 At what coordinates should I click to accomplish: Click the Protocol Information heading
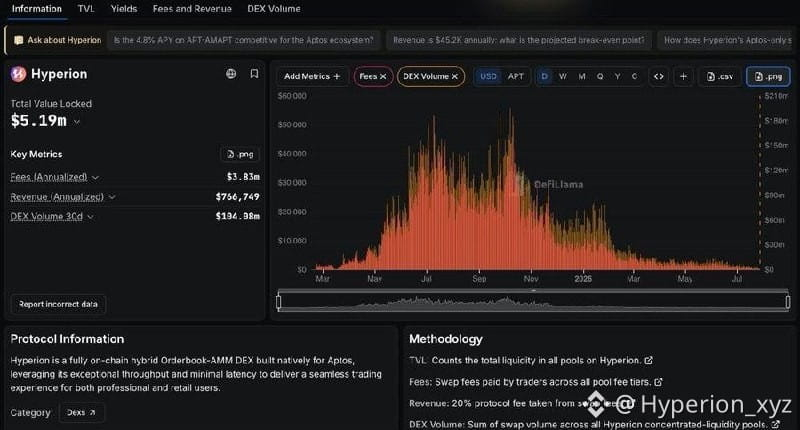(67, 339)
